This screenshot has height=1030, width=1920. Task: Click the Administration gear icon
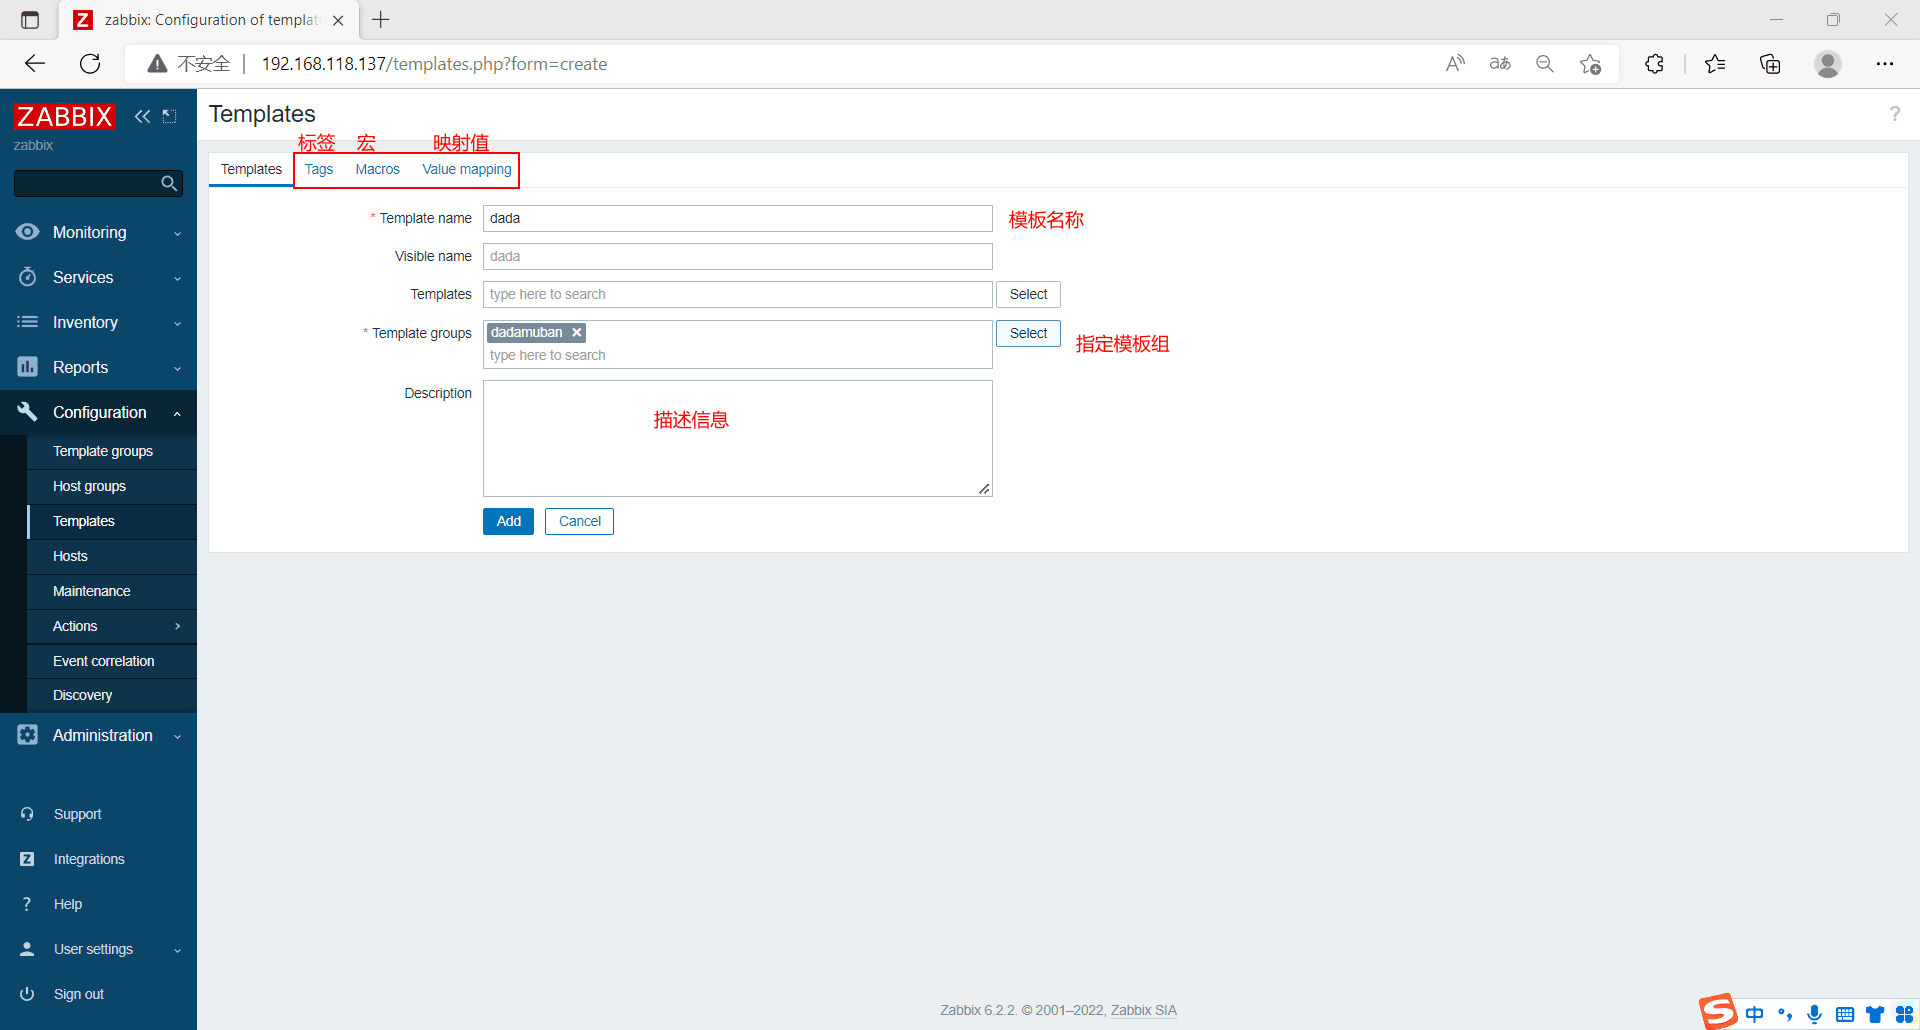coord(28,735)
